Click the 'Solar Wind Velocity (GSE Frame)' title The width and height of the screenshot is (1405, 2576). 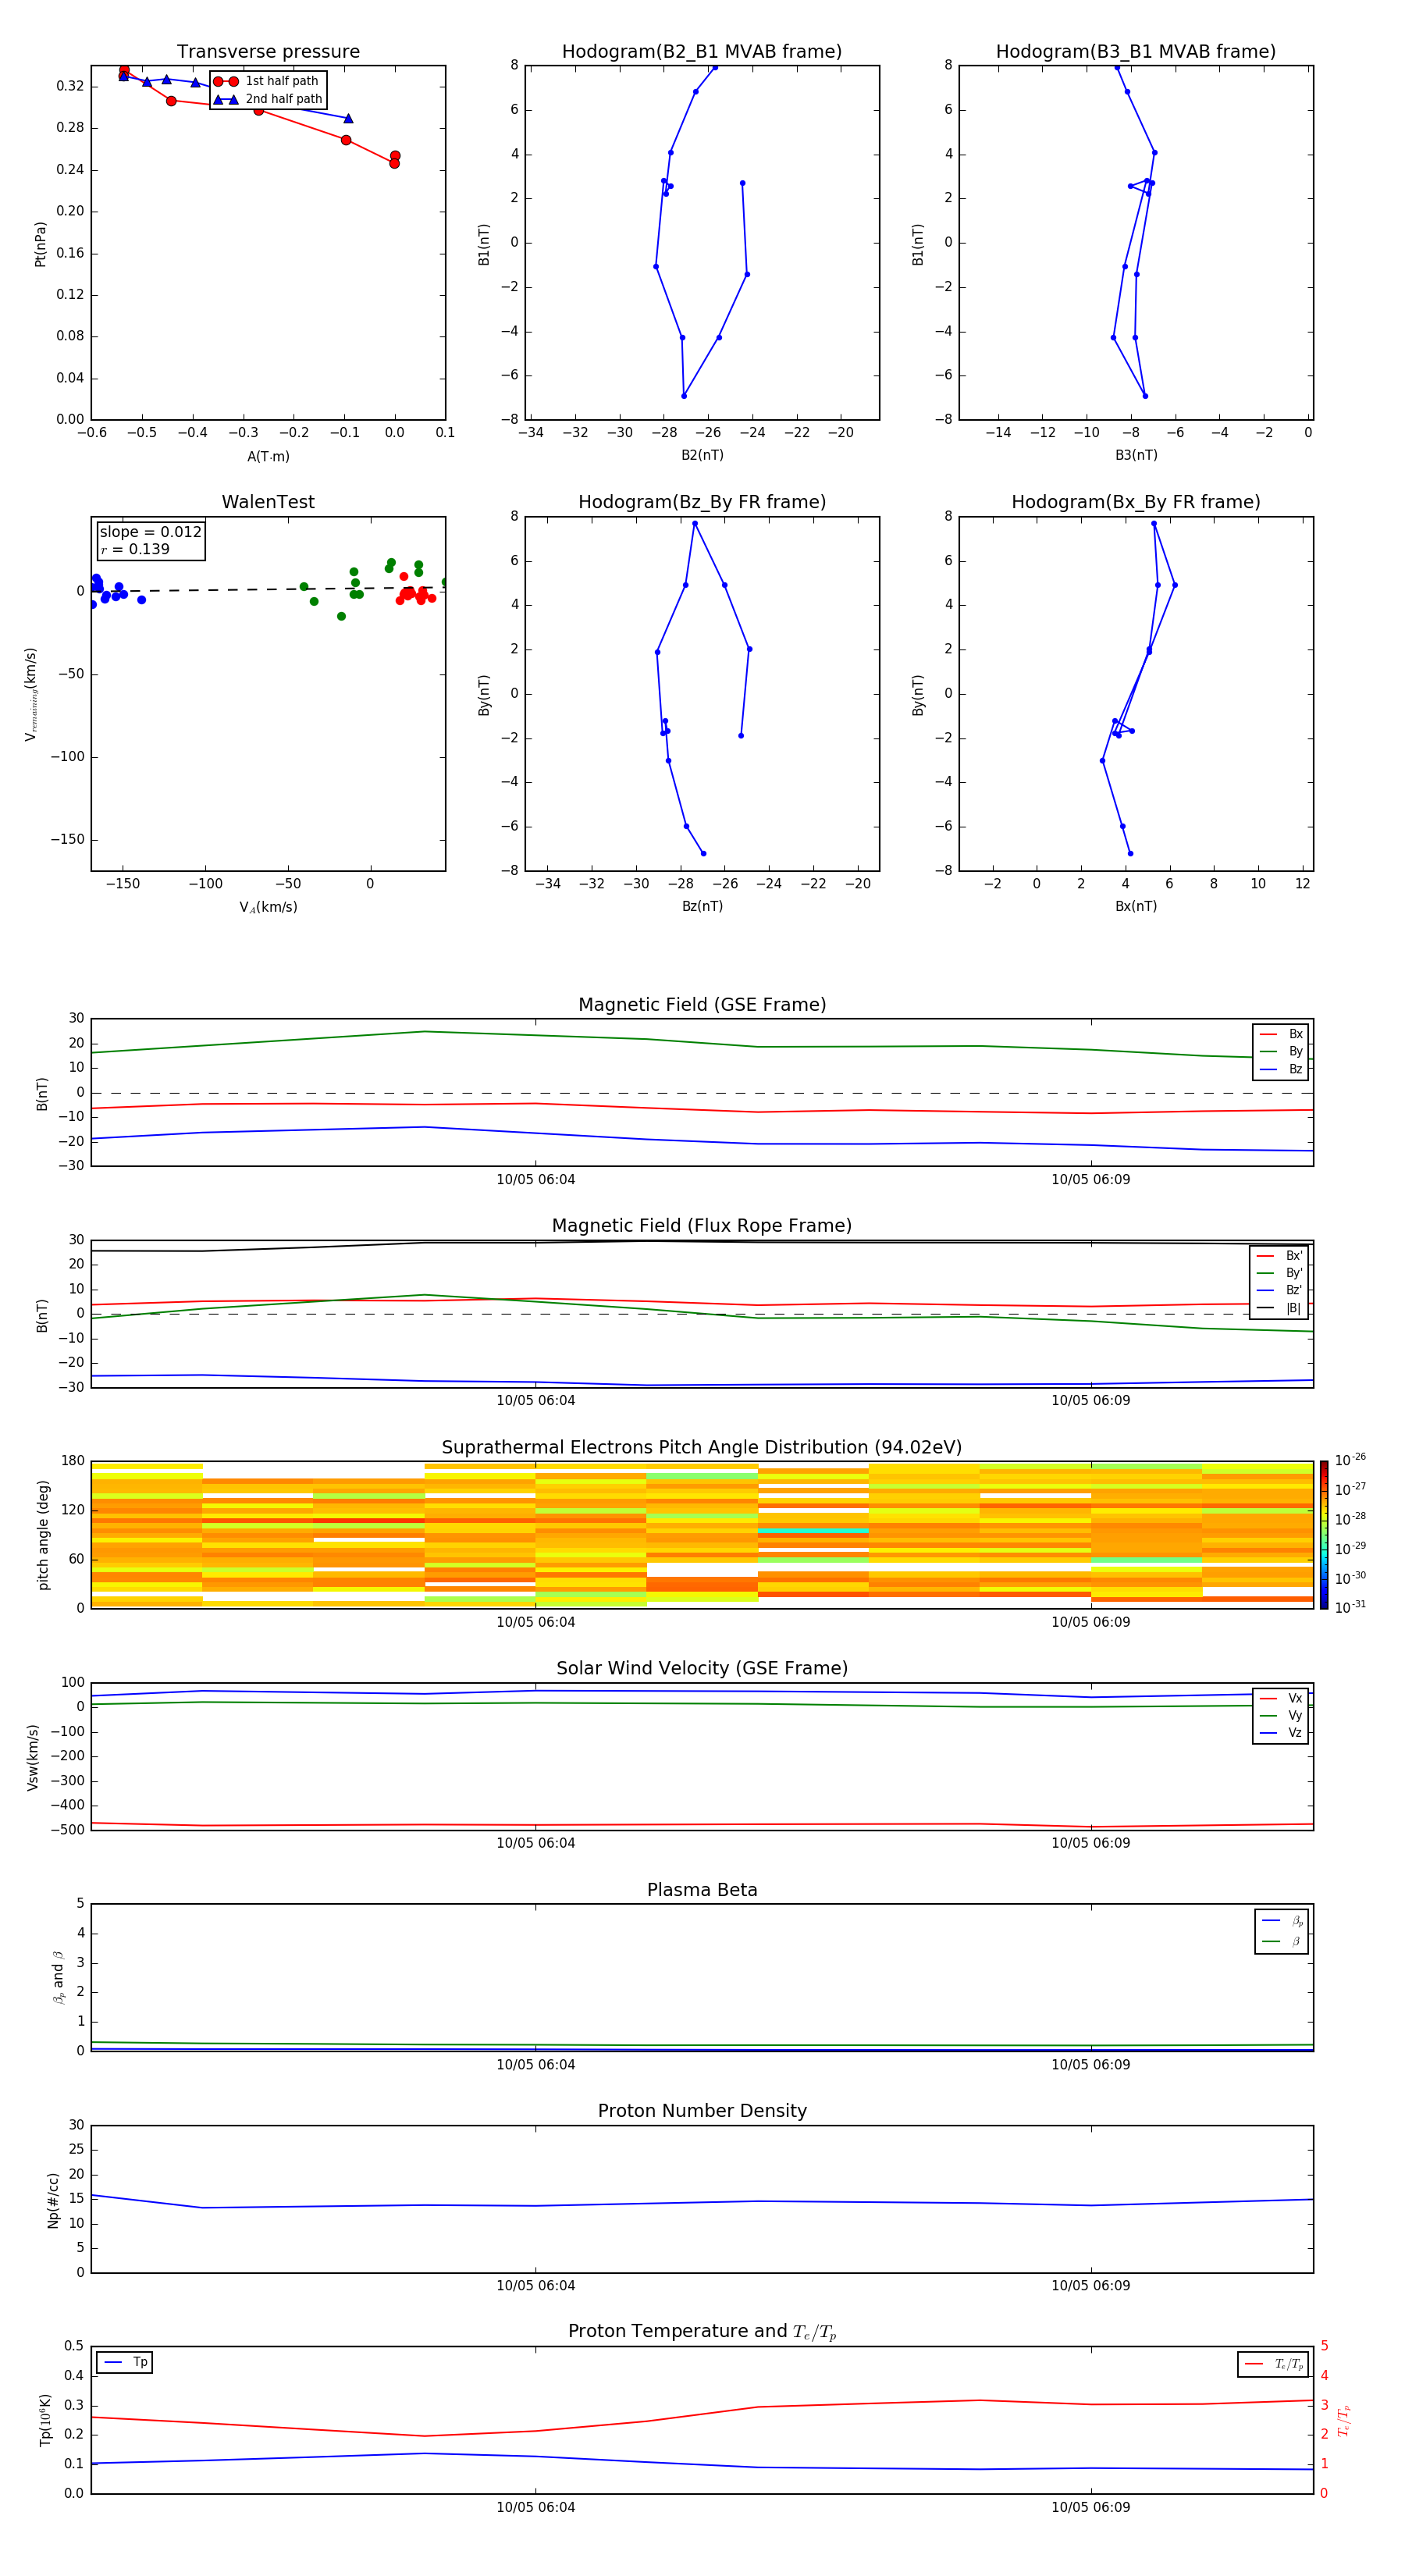coord(702,1669)
